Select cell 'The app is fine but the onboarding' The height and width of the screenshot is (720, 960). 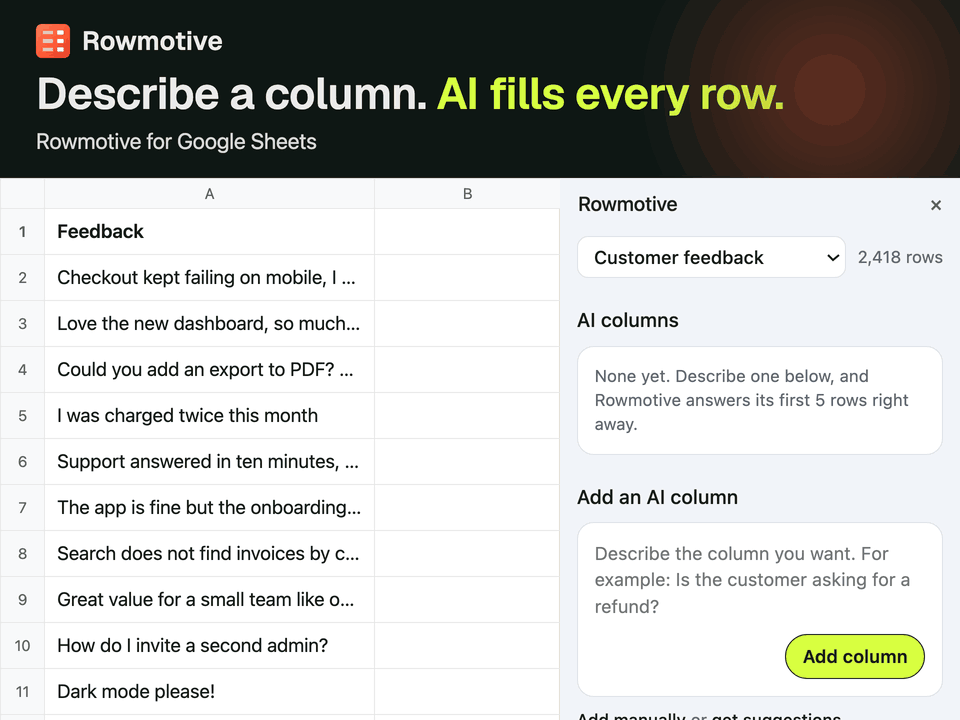[x=209, y=507]
